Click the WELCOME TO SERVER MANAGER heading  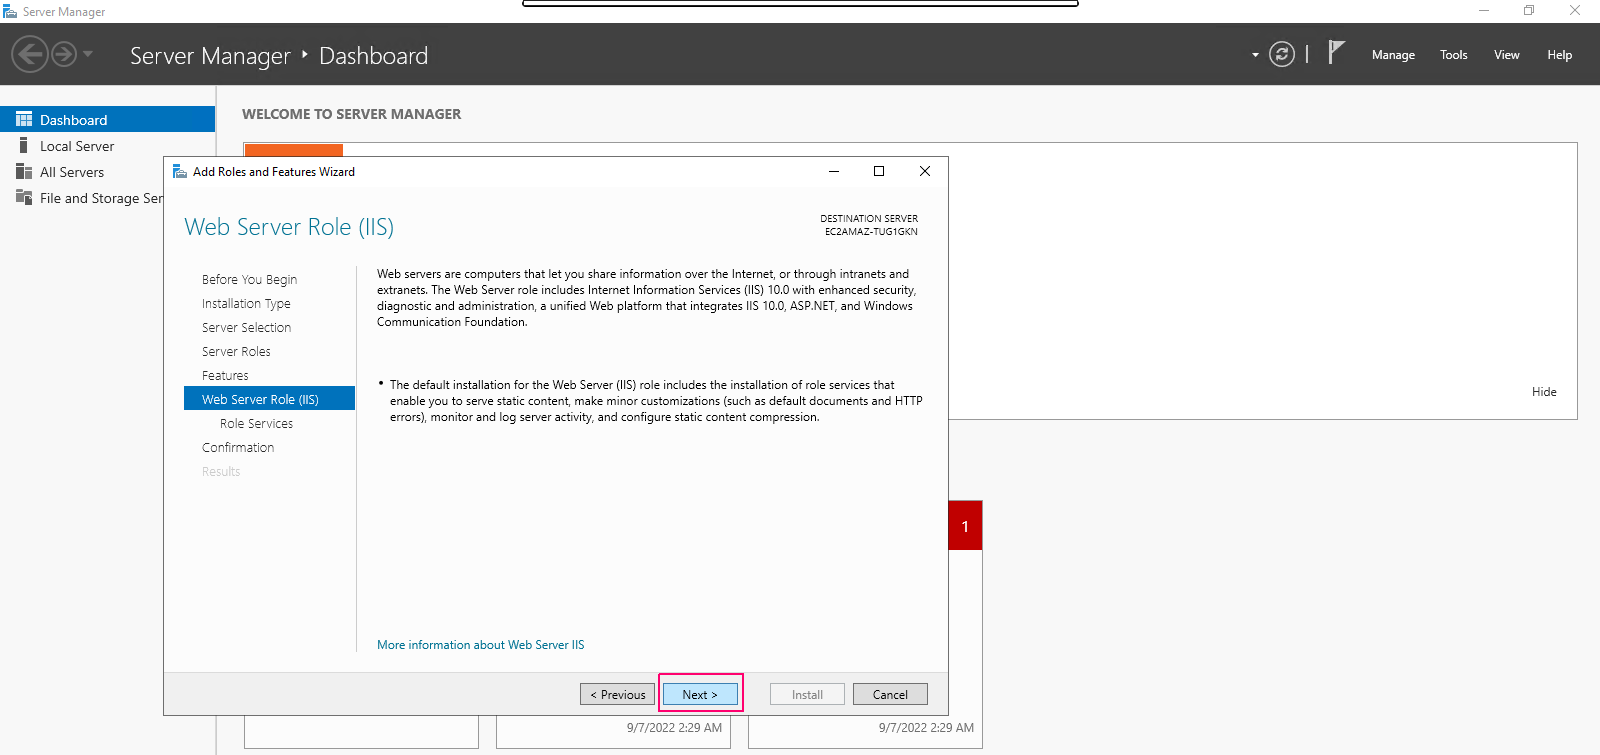tap(352, 114)
